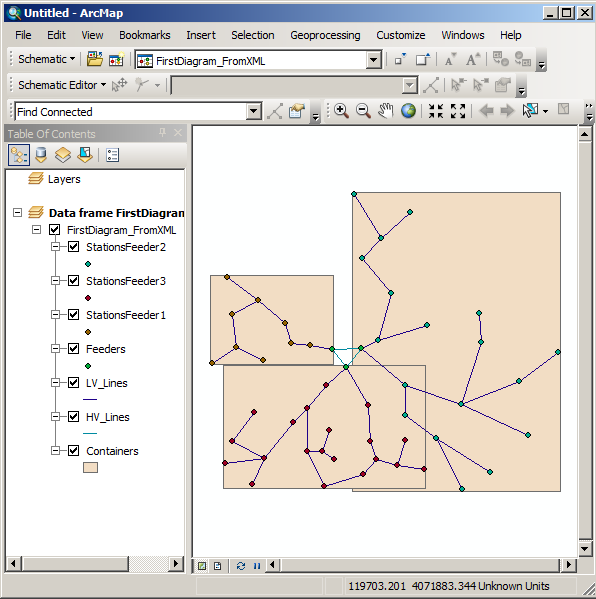Toggle Containers layer visibility
The height and width of the screenshot is (599, 596).
point(73,451)
